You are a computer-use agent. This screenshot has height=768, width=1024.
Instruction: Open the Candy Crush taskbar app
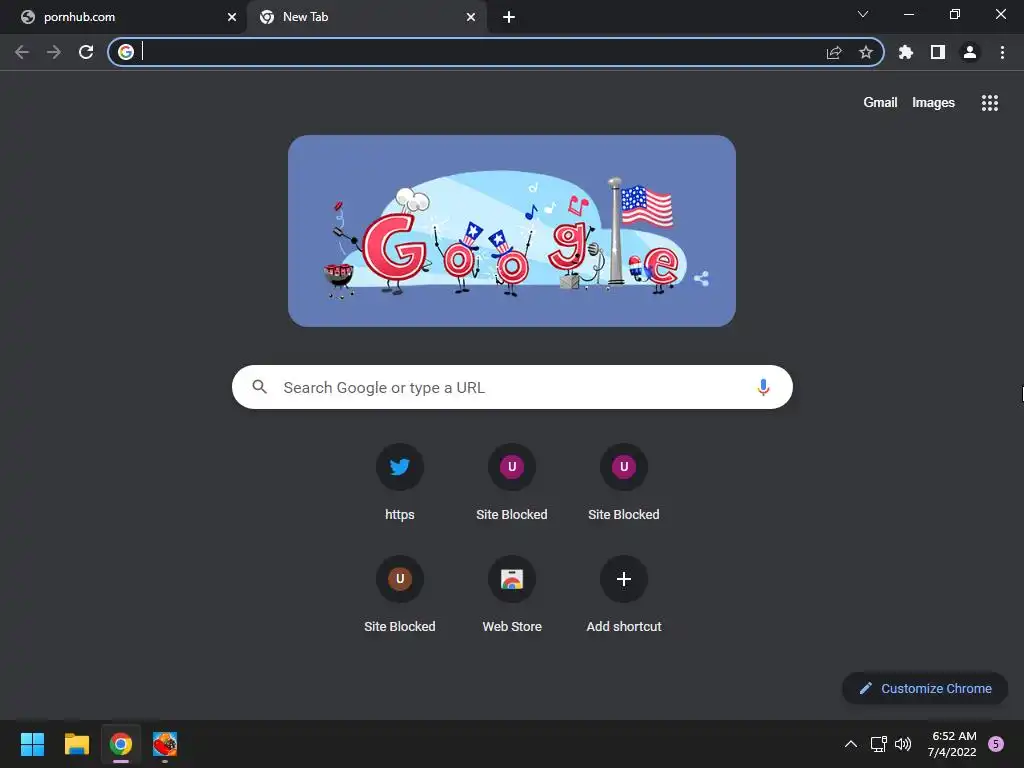click(x=165, y=744)
